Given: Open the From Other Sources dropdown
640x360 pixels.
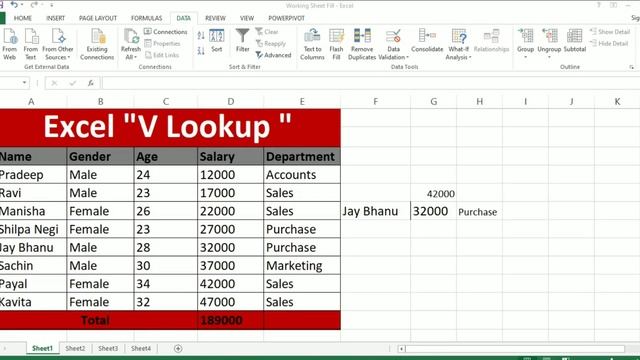Looking at the screenshot, I should (58, 44).
